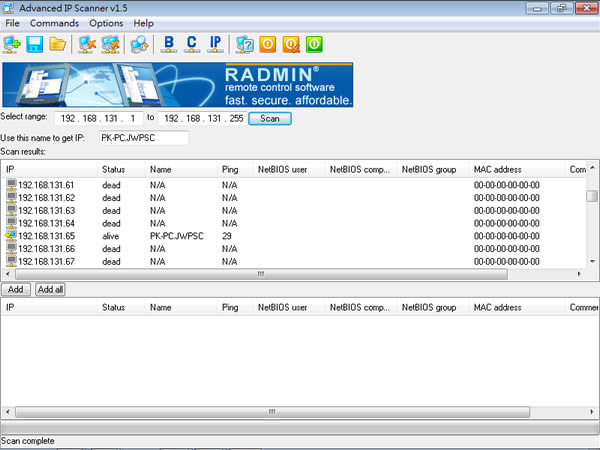600x450 pixels.
Task: Click the 'Use this name to get IP' field
Action: tap(143, 138)
